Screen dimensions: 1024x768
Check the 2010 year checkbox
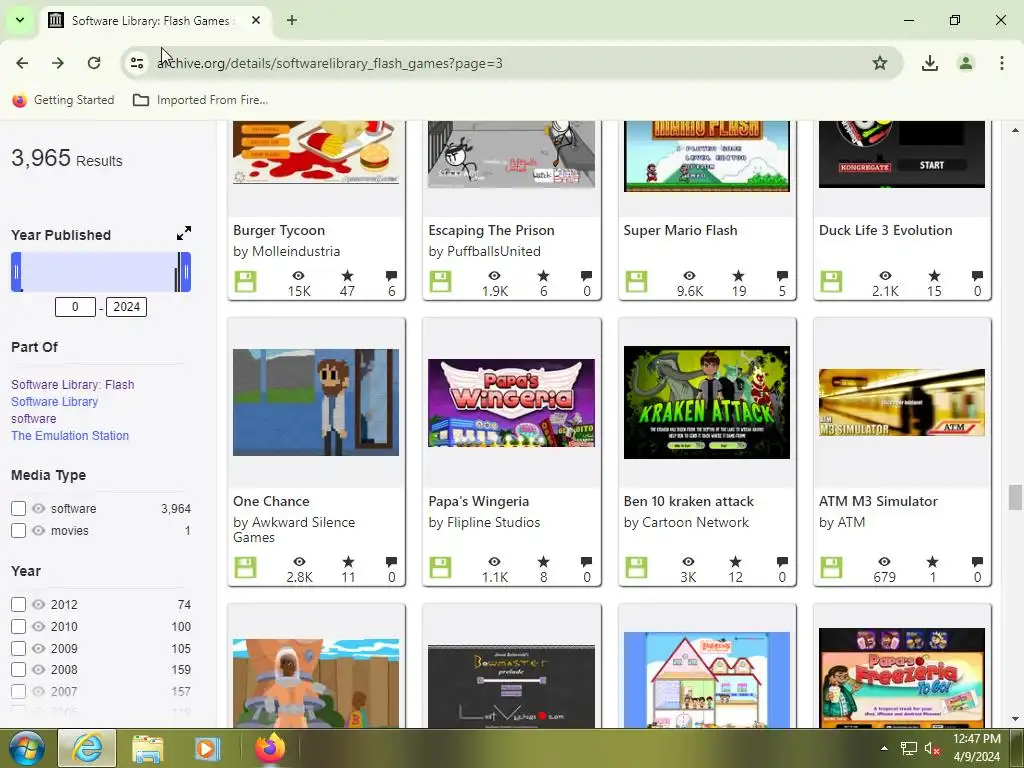click(x=18, y=626)
